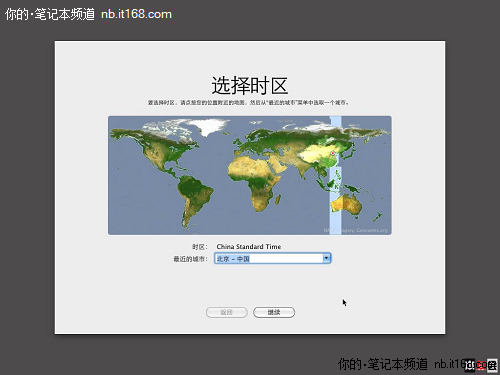The image size is (500, 375).
Task: Click the 时区: label
Action: click(200, 247)
